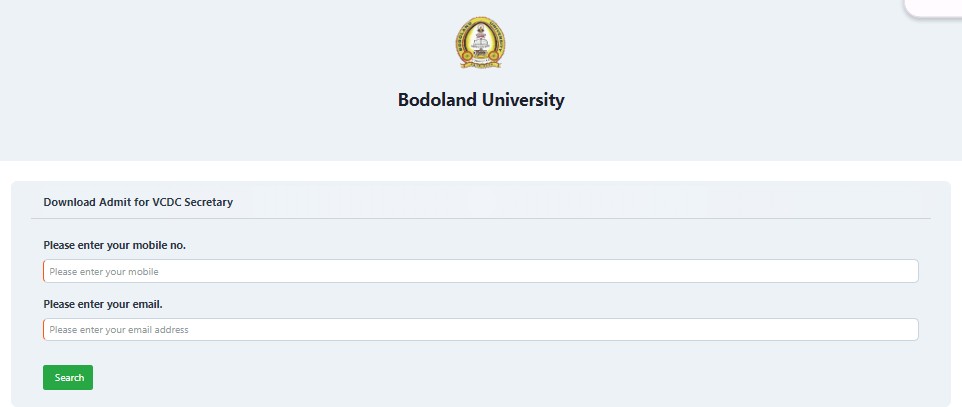Click the right end of the mobile input box
962x407 pixels.
[908, 271]
